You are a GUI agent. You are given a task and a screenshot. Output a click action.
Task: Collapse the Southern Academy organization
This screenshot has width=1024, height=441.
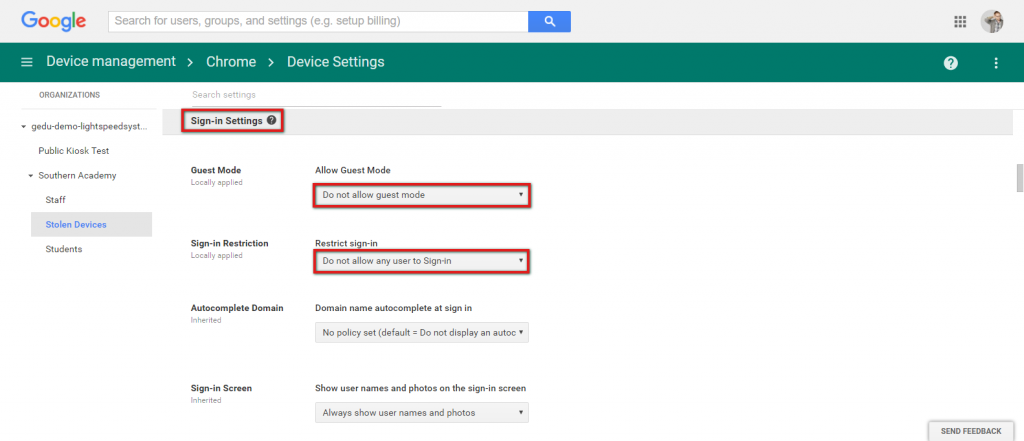pyautogui.click(x=31, y=176)
